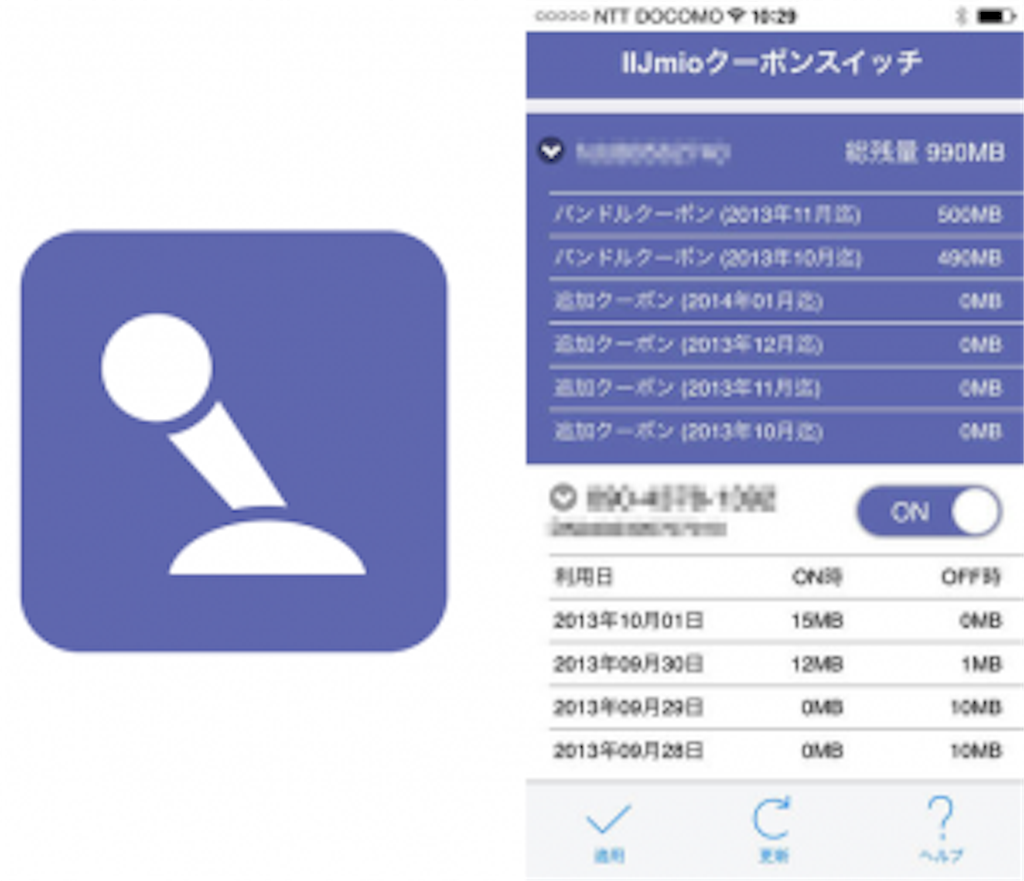Tap the Wi-Fi signal icon in status bar
This screenshot has width=1024, height=881.
tap(736, 15)
